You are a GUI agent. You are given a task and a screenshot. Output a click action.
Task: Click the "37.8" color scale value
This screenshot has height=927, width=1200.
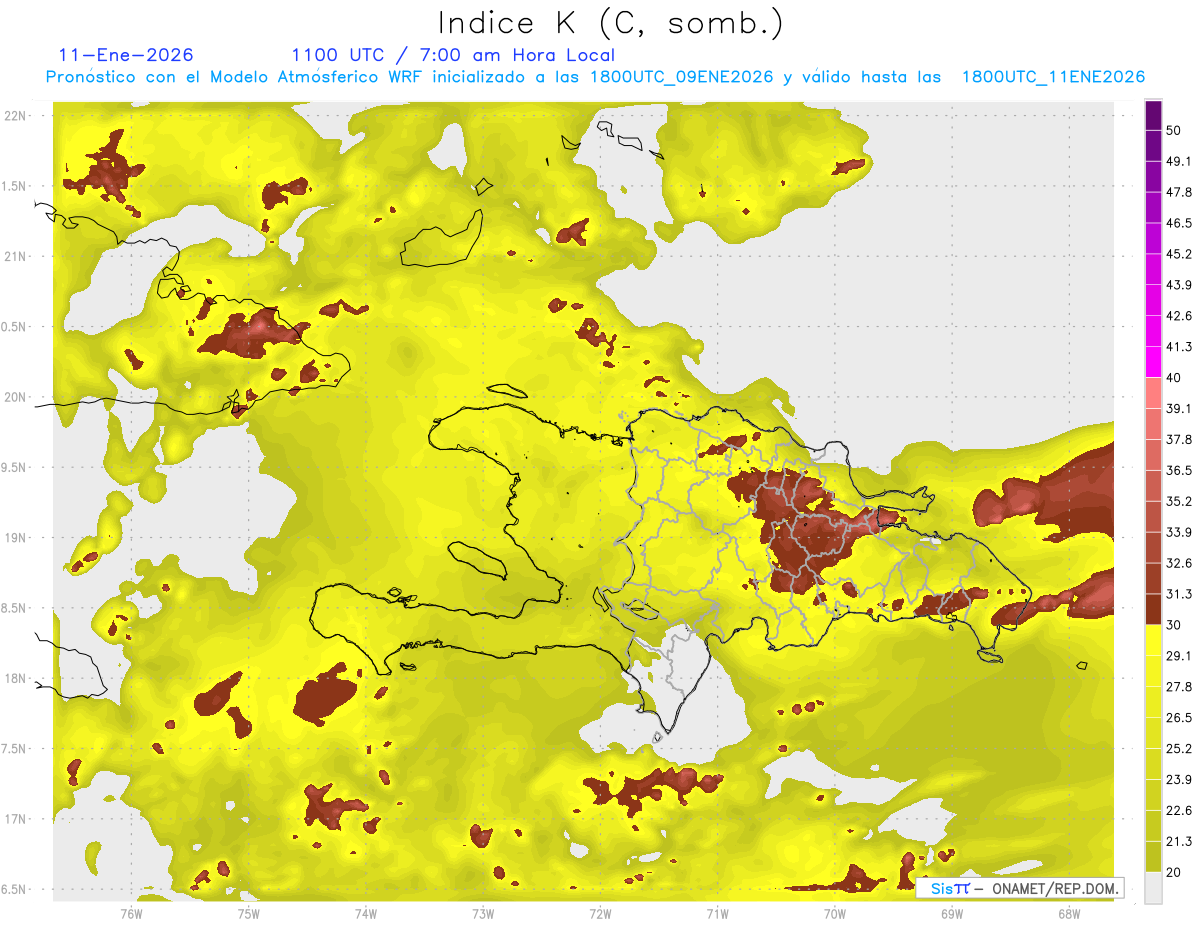click(1178, 439)
